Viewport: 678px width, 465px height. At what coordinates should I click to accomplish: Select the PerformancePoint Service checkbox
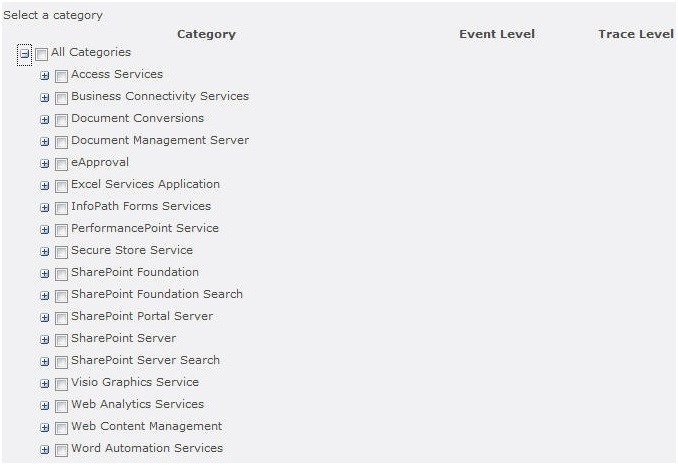click(61, 230)
